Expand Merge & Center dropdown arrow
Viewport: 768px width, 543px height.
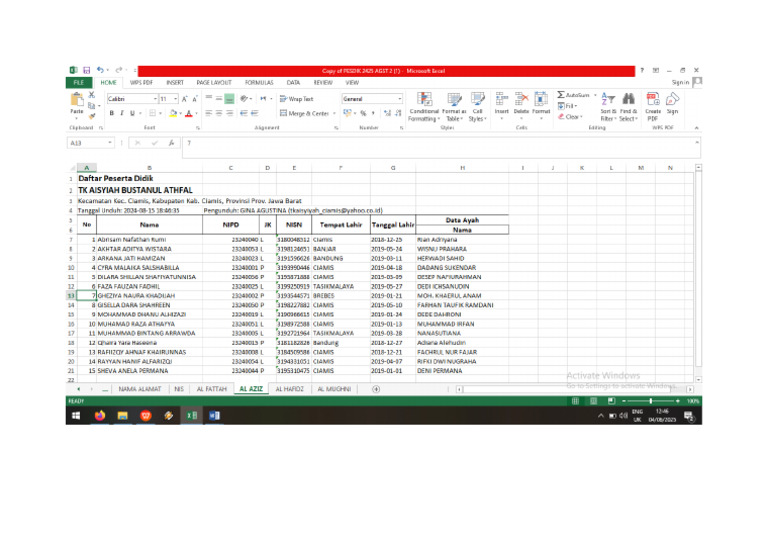[335, 114]
